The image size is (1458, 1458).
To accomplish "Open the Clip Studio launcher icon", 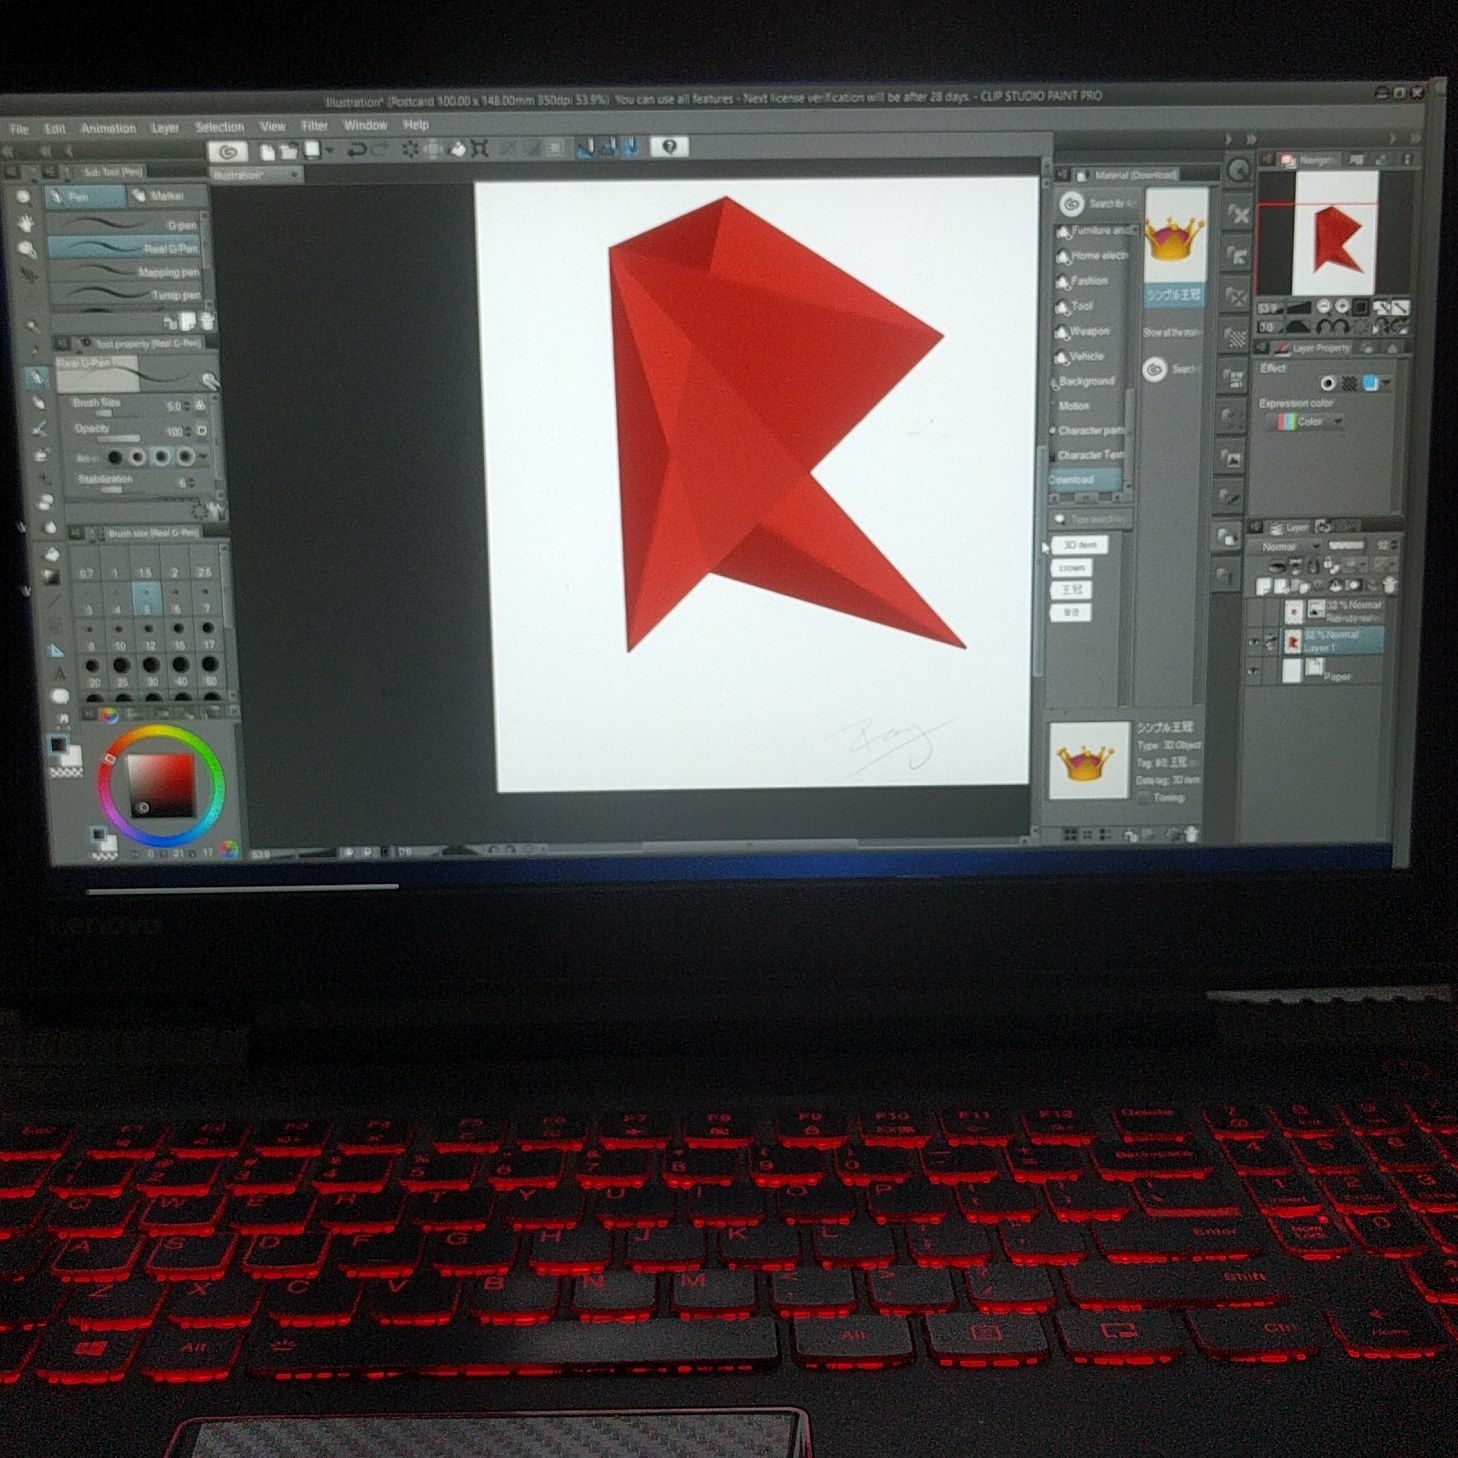I will pos(228,151).
